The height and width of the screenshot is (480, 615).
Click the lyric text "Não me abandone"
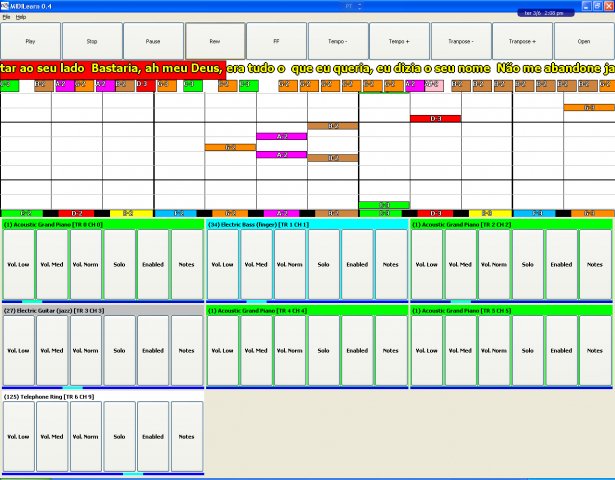pos(549,68)
